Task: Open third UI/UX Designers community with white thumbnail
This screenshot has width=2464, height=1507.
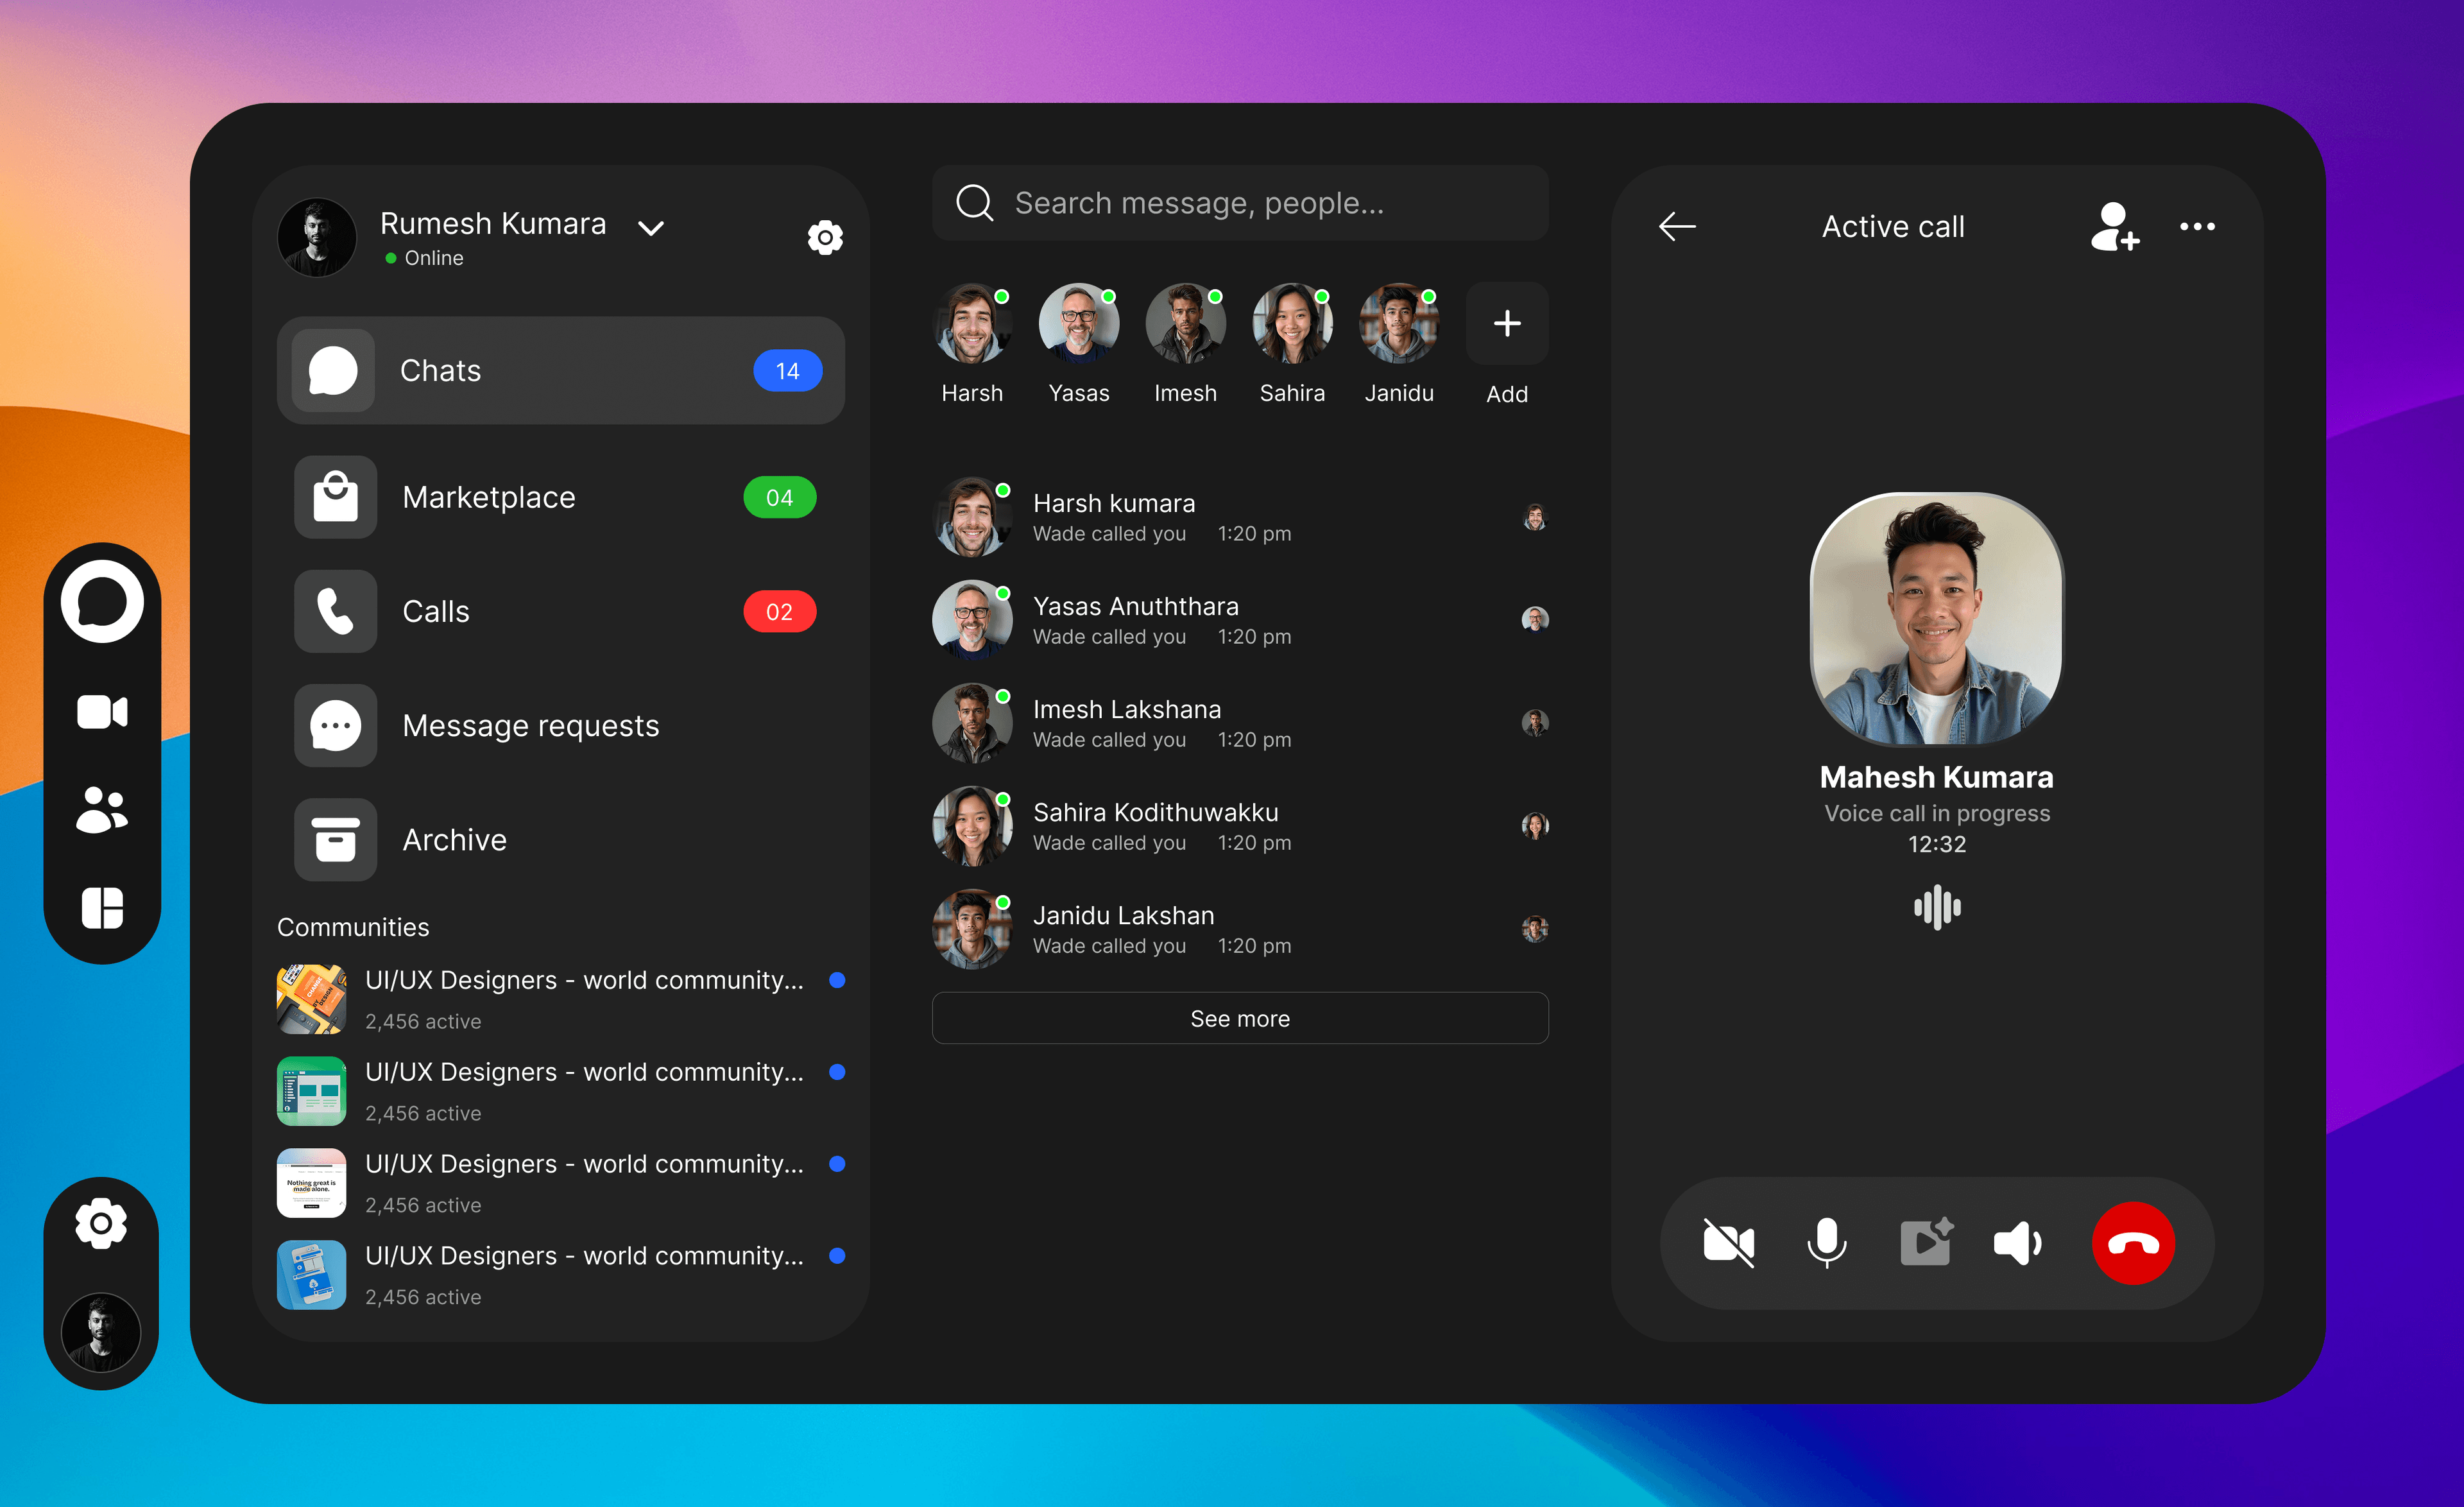Action: [x=561, y=1184]
